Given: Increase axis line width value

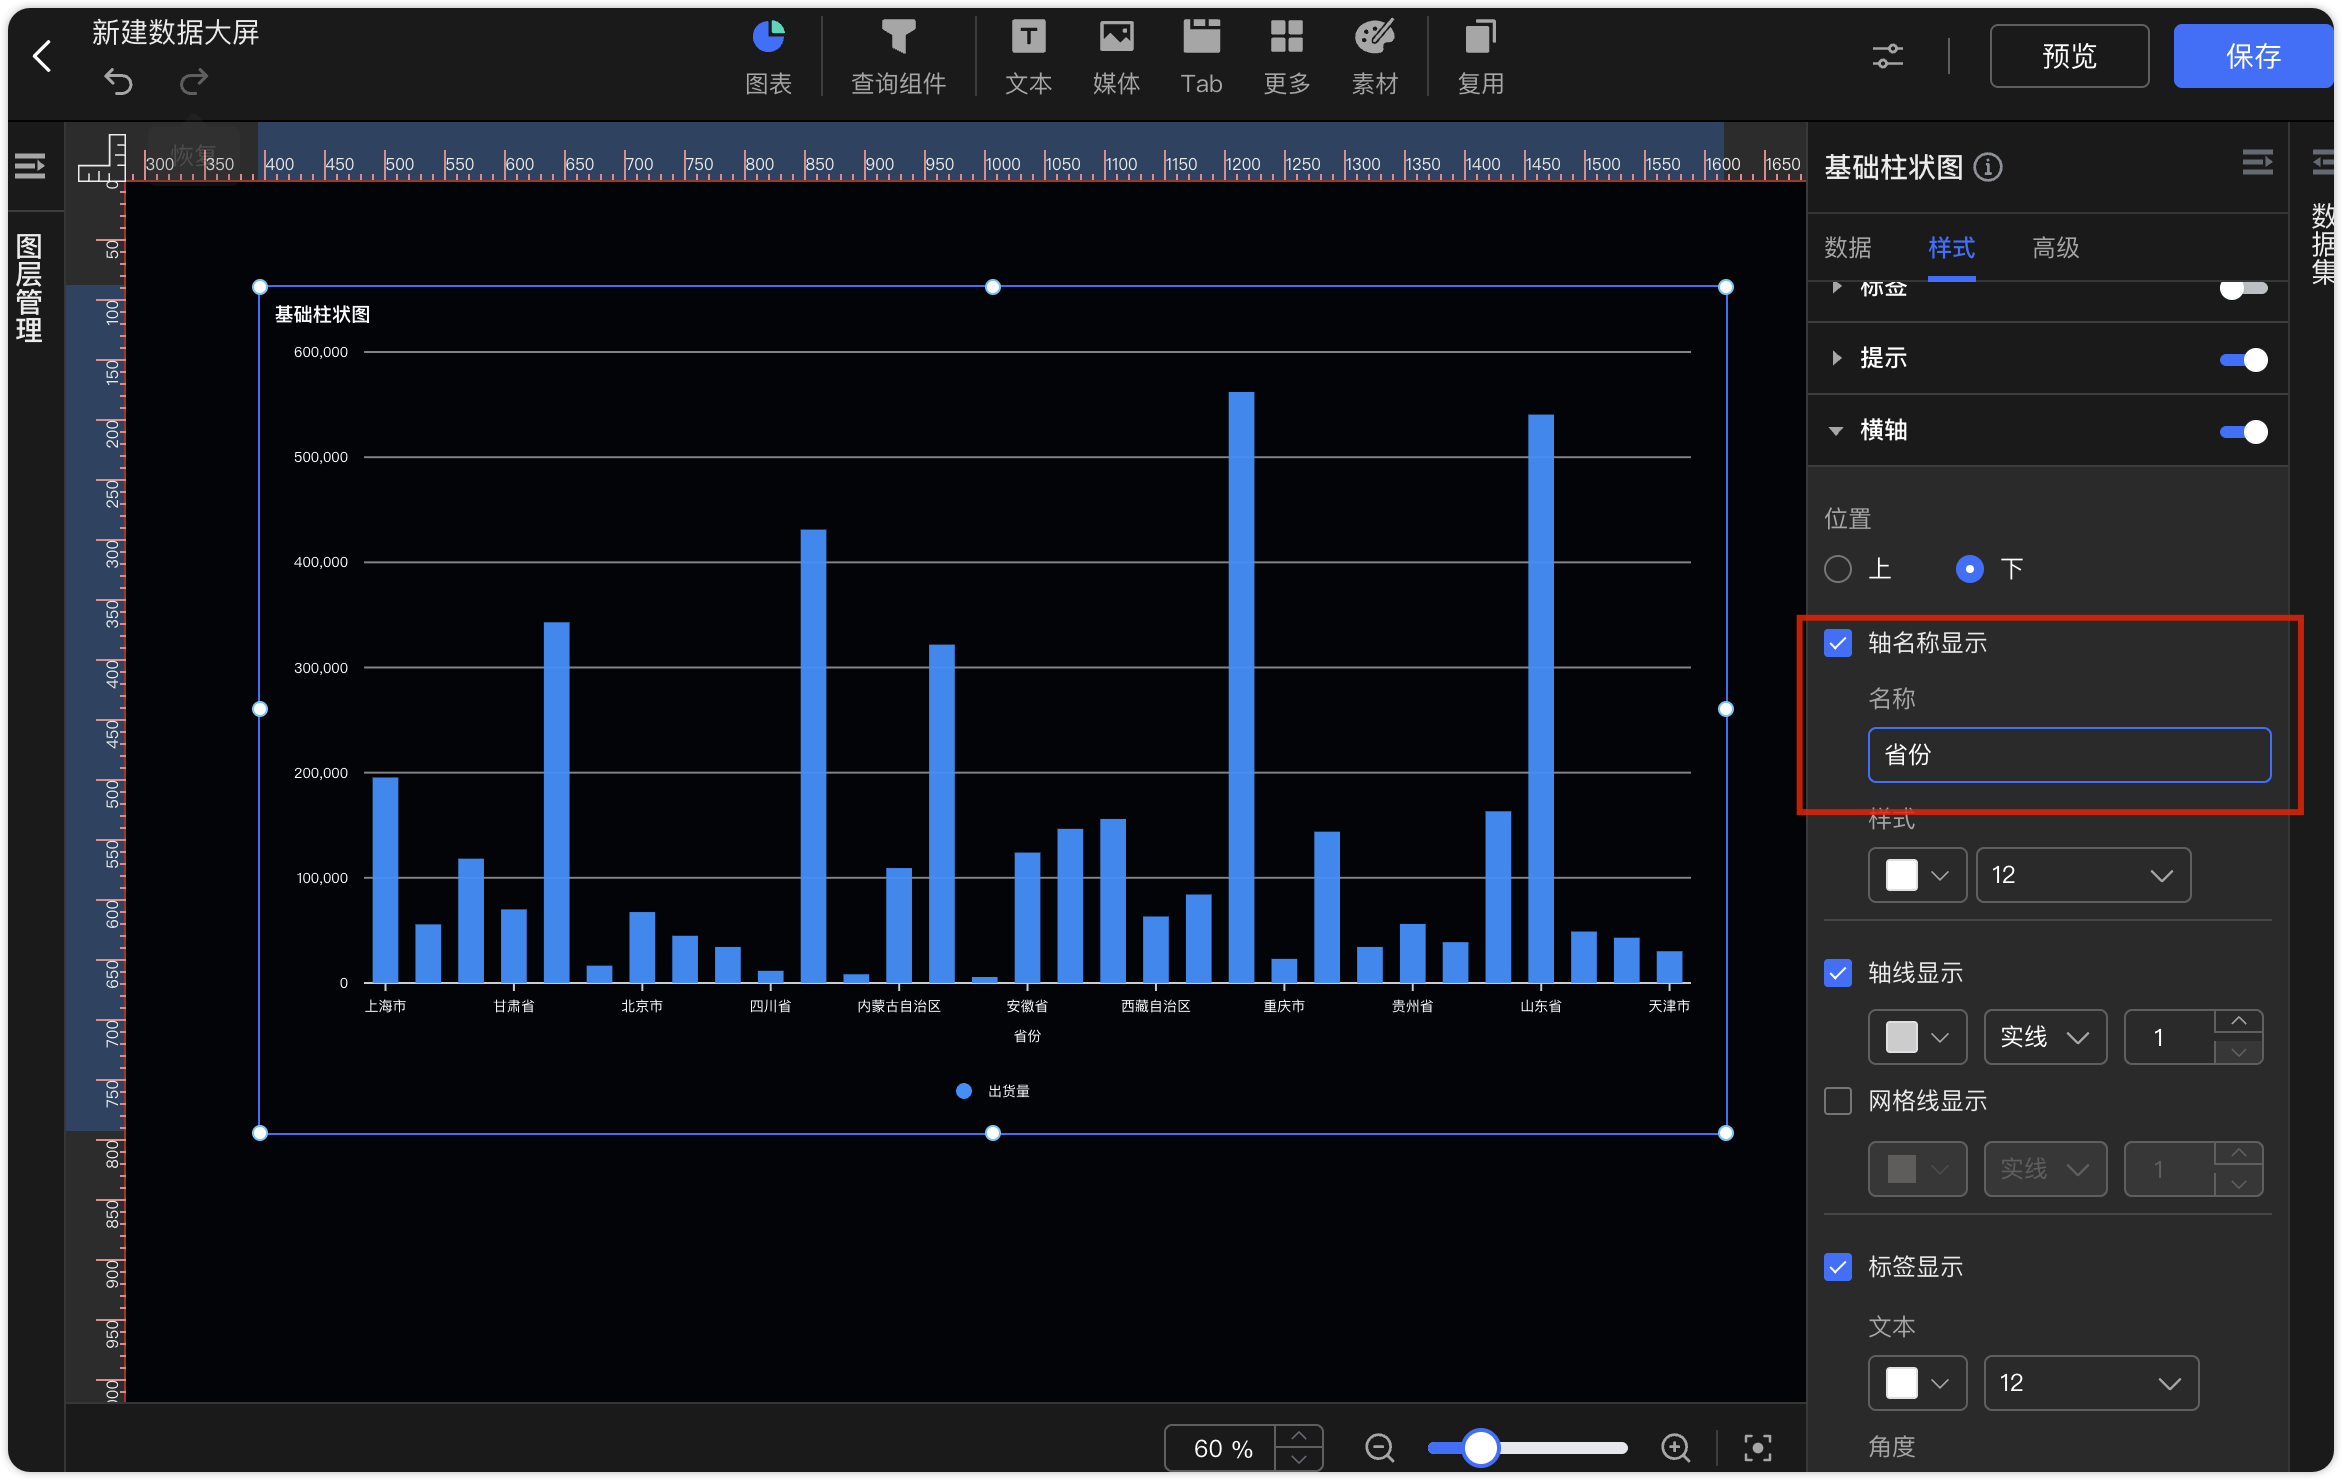Looking at the screenshot, I should pyautogui.click(x=2238, y=1022).
